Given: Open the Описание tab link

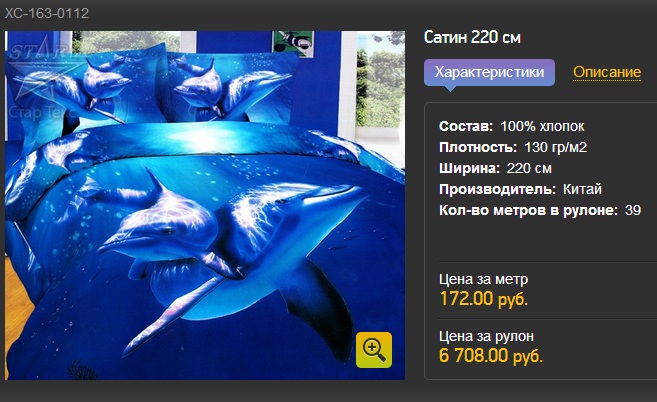Looking at the screenshot, I should [607, 72].
